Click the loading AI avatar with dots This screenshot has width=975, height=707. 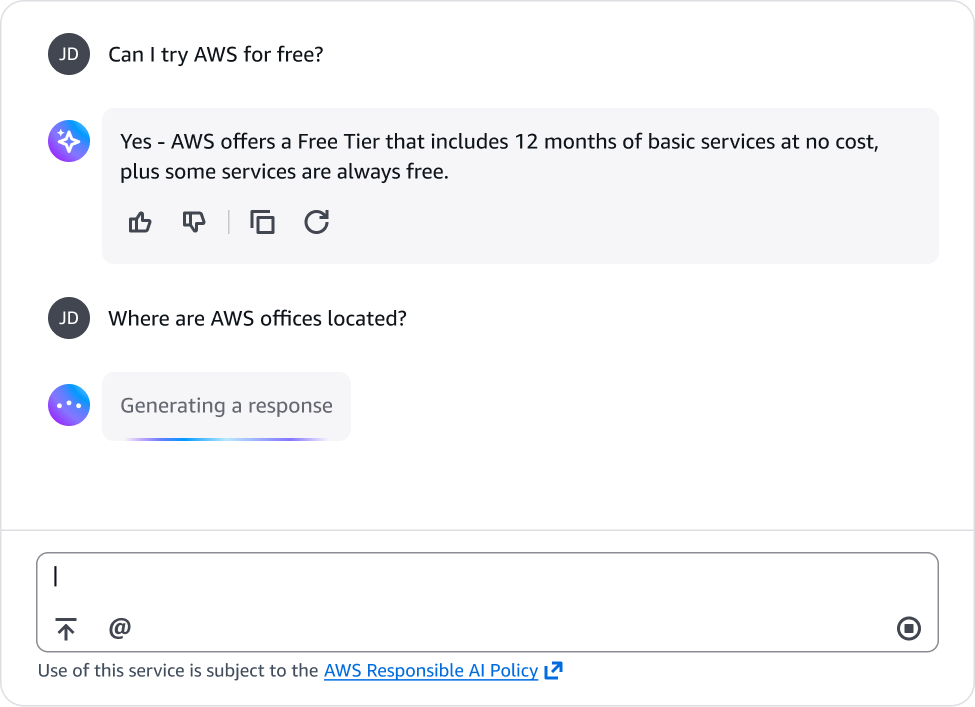pos(69,406)
